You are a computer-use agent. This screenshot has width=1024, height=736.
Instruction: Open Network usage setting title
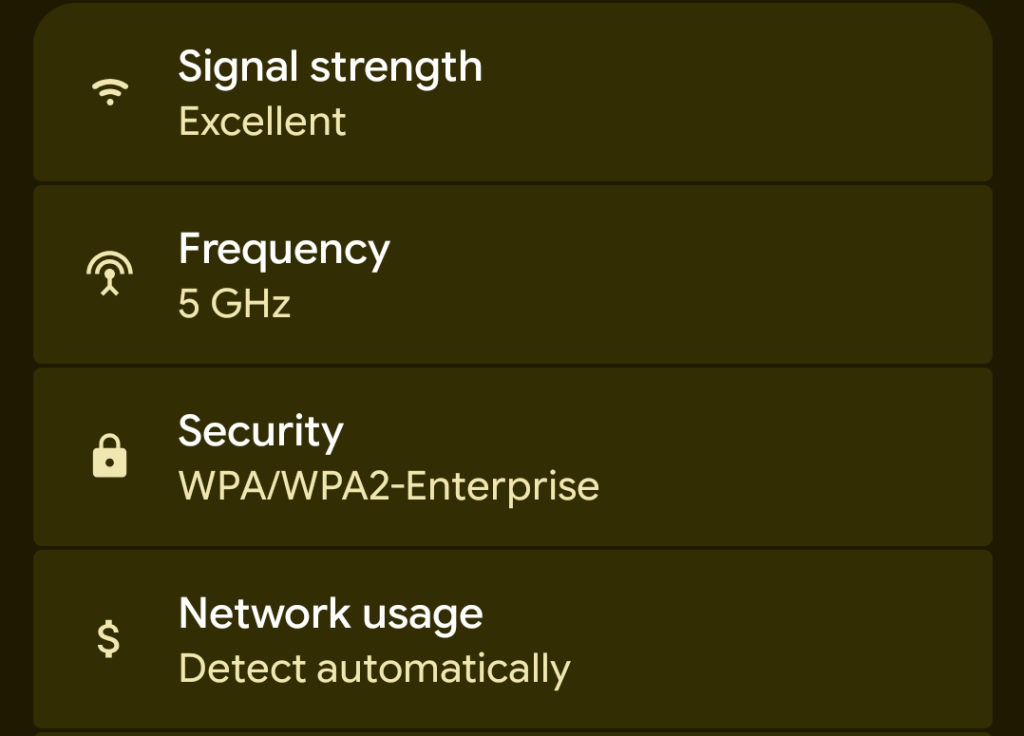[330, 613]
